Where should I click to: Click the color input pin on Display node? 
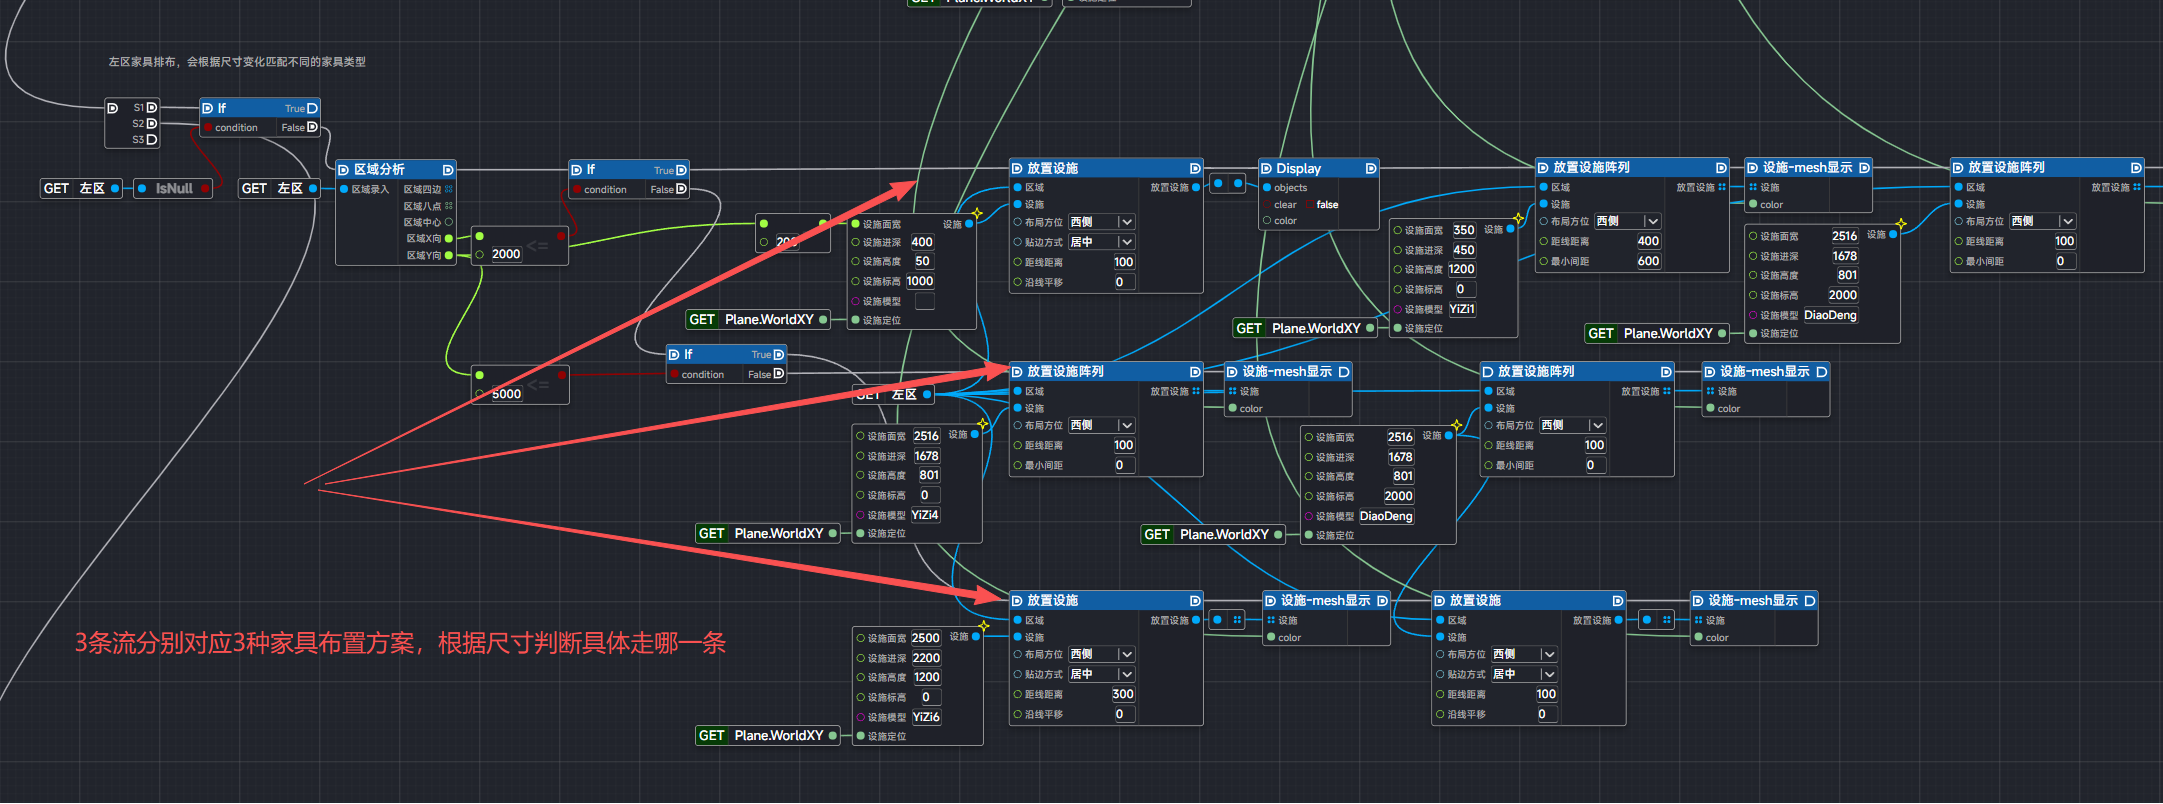click(x=1267, y=221)
